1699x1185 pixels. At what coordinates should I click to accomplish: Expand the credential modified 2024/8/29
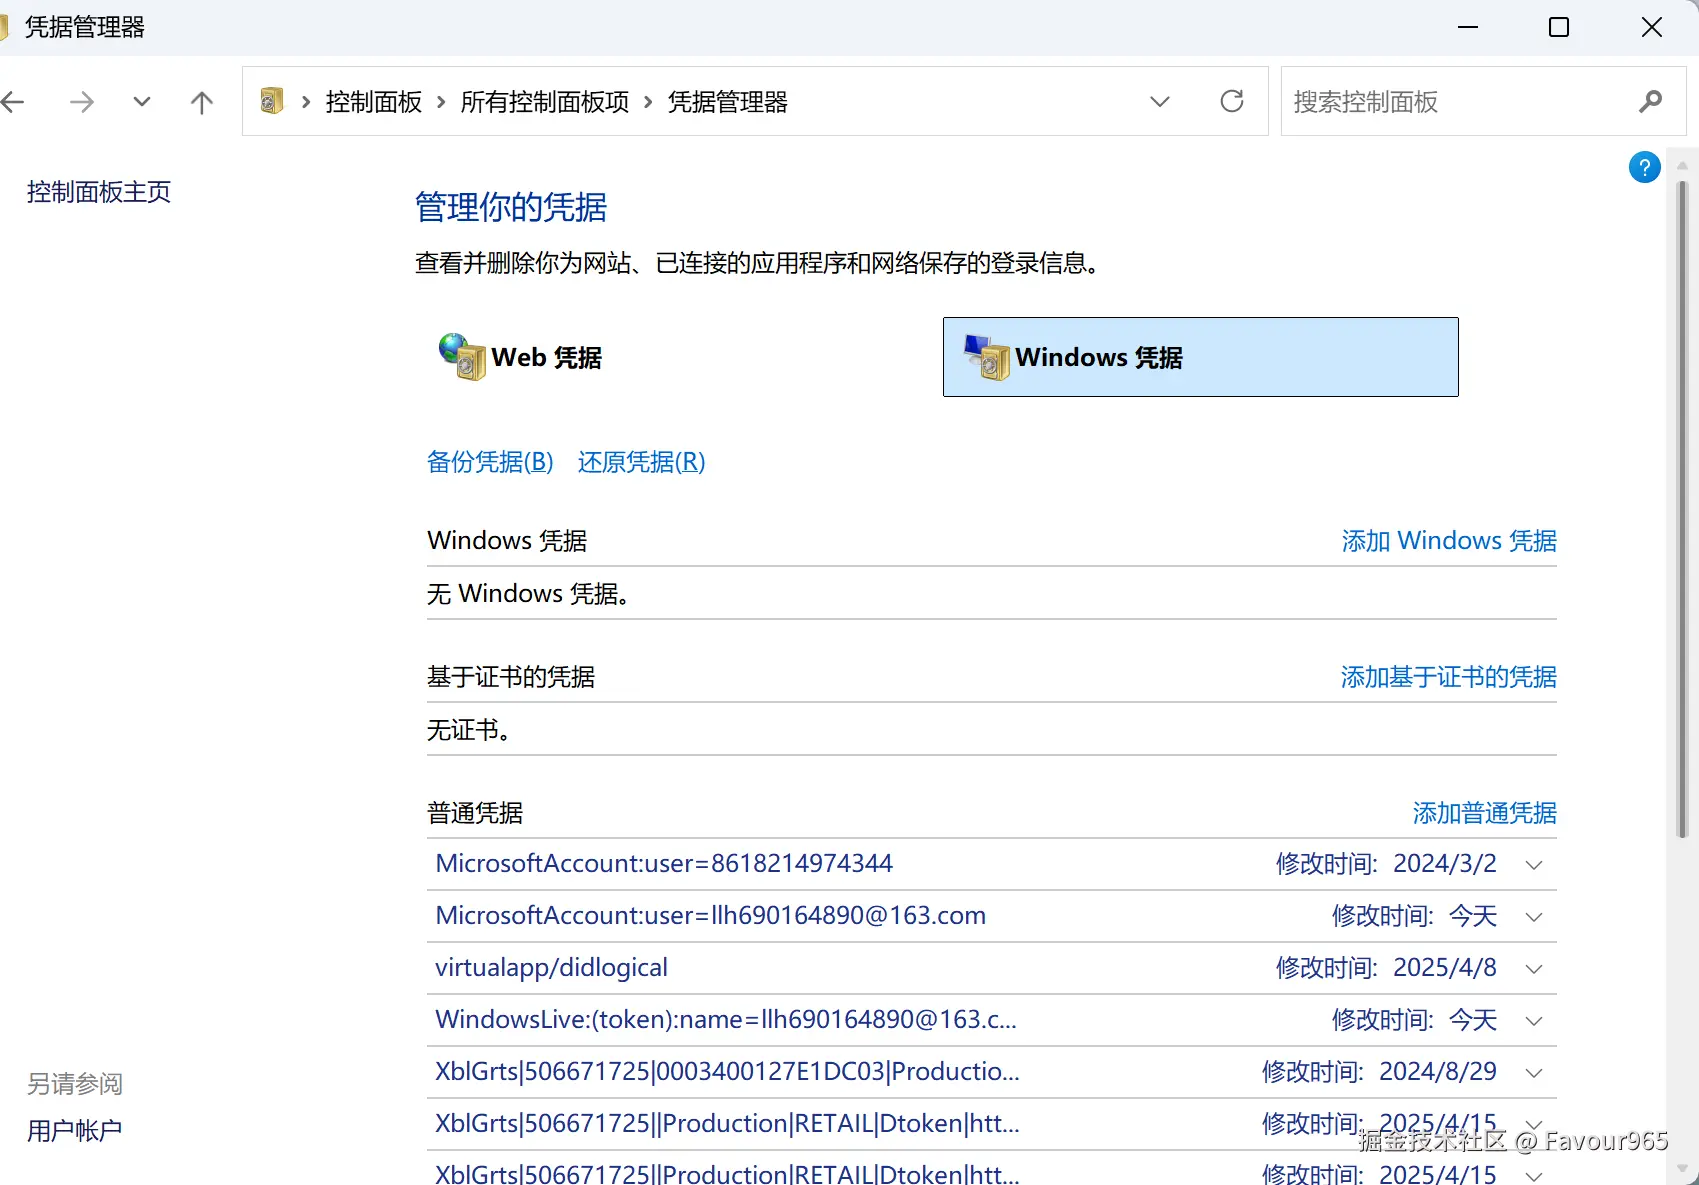click(x=1534, y=1073)
